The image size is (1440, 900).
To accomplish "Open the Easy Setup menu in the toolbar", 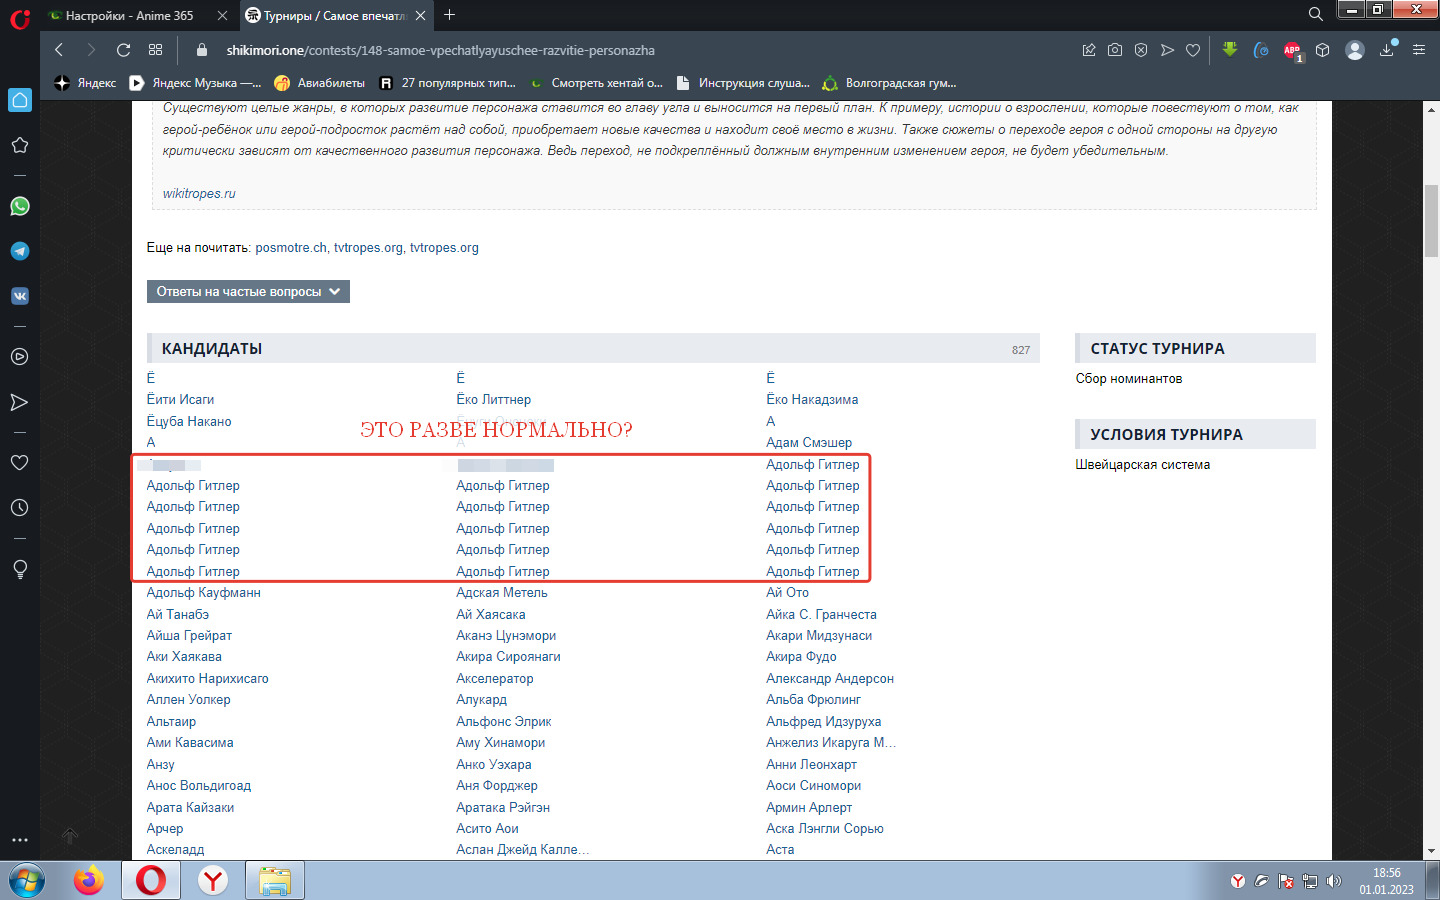I will point(1418,50).
